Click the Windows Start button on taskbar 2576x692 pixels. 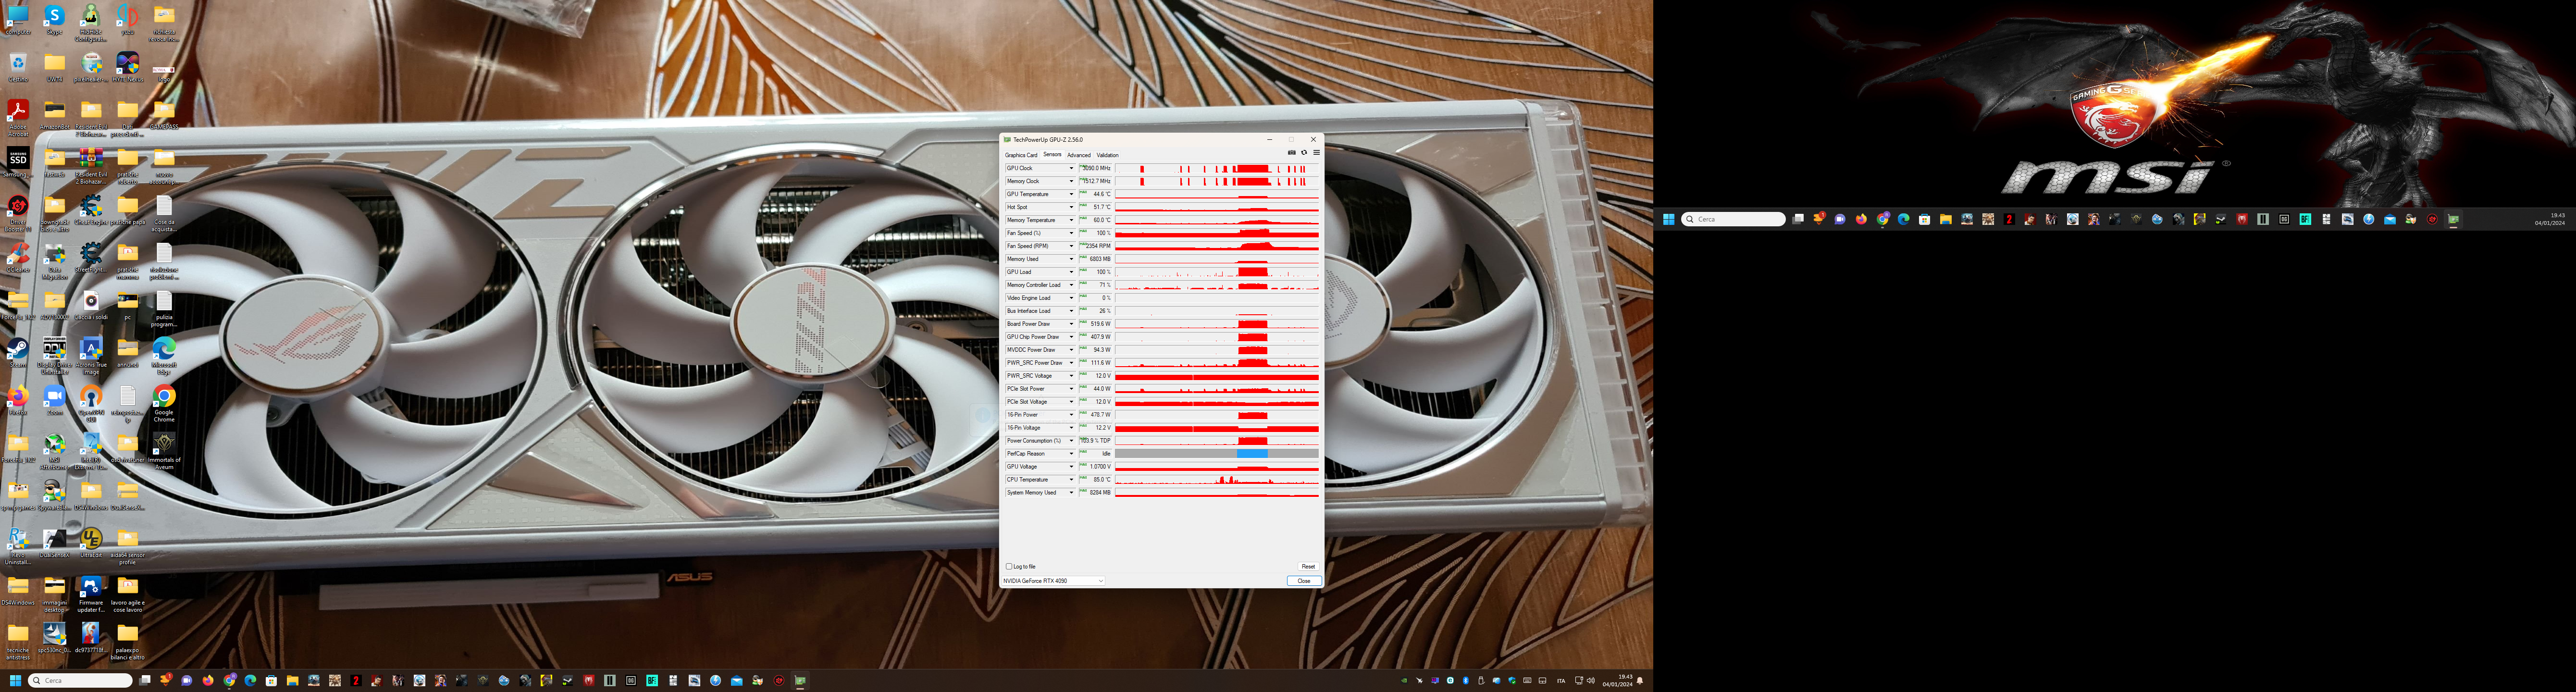[x=15, y=681]
